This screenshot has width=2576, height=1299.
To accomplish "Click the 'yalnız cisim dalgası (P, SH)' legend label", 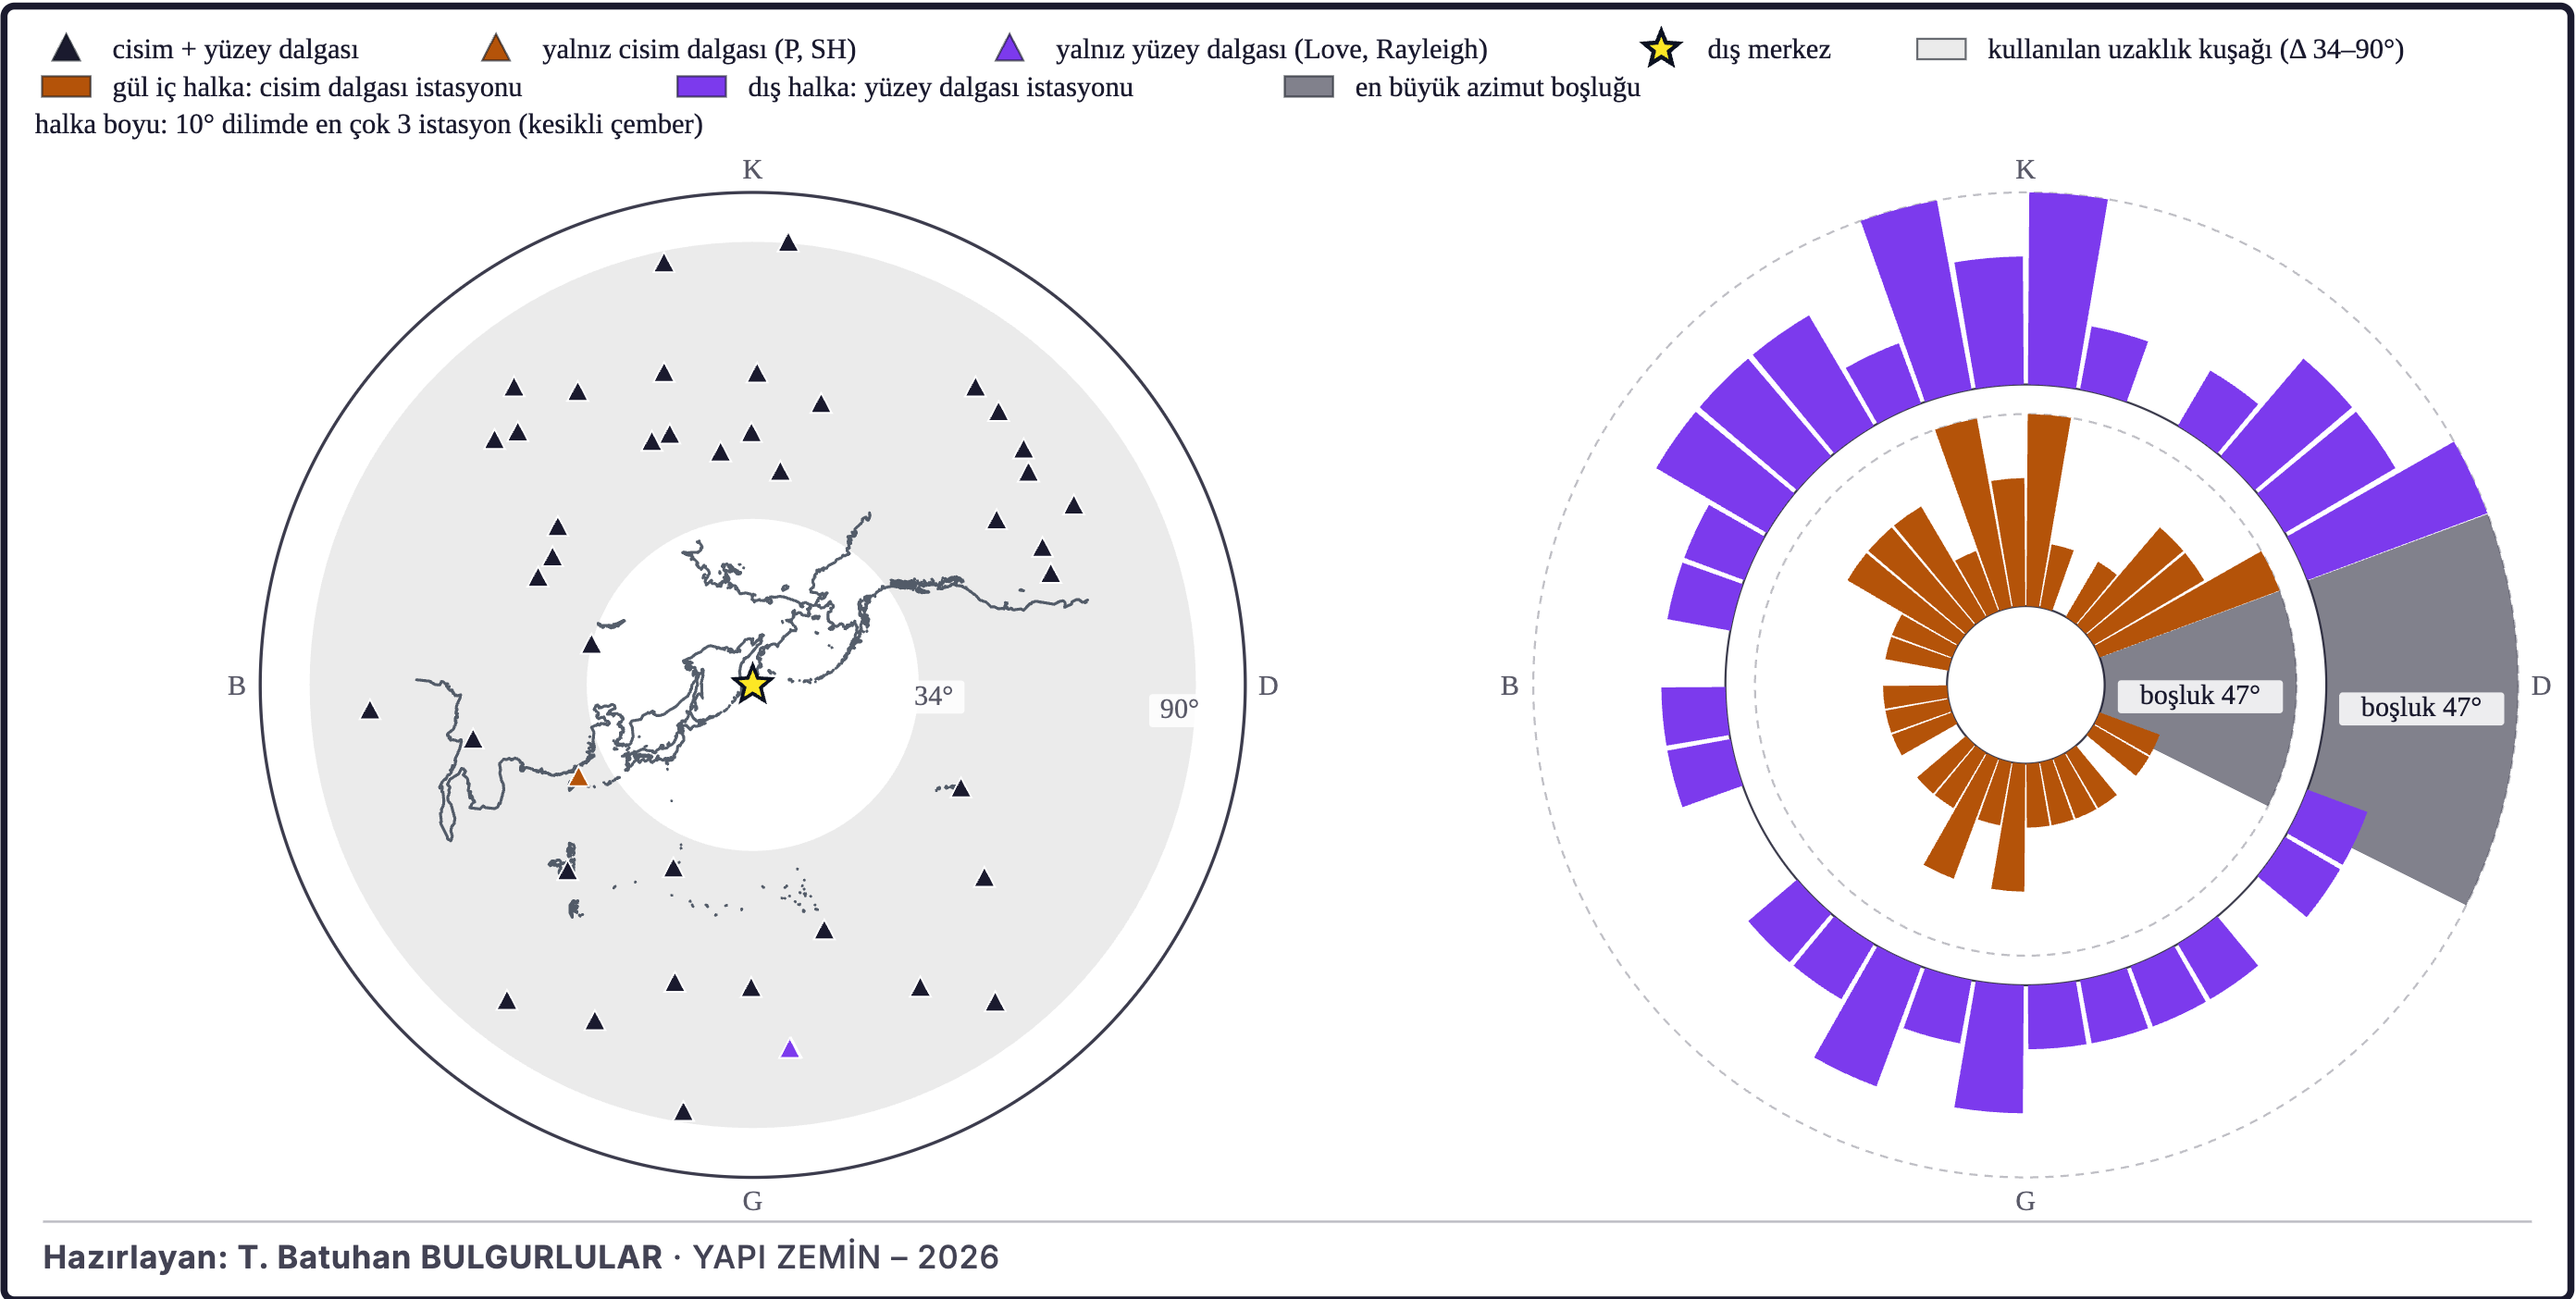I will tap(699, 49).
